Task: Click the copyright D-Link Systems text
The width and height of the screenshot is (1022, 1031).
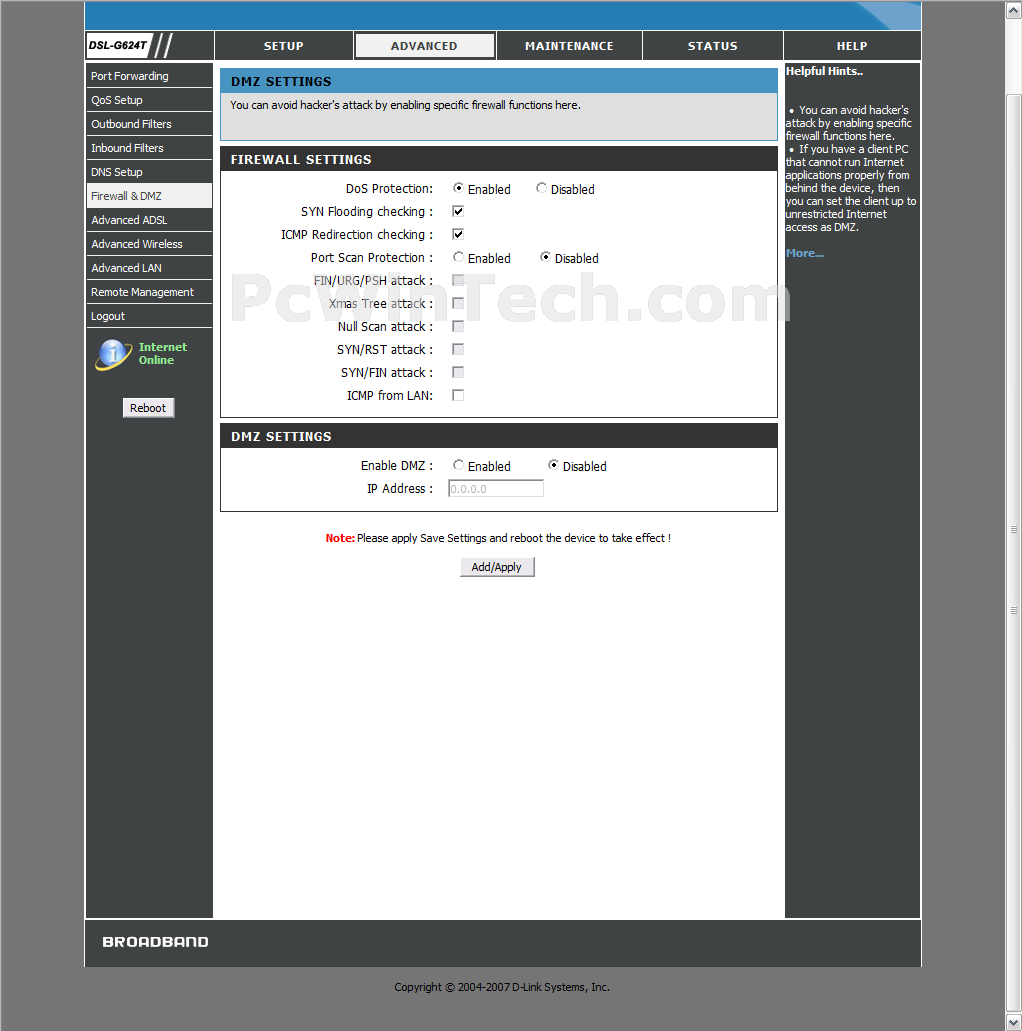Action: [502, 987]
